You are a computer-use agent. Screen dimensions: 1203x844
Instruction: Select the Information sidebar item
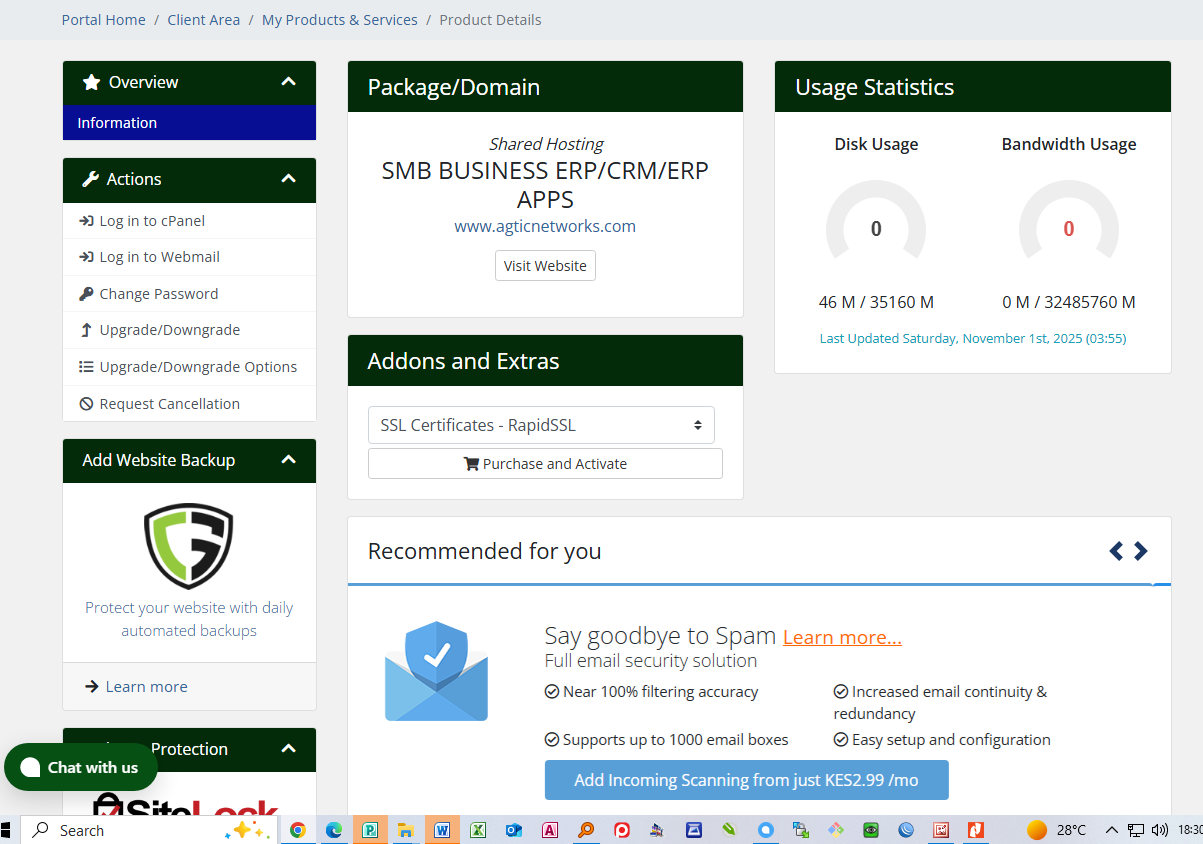(117, 122)
